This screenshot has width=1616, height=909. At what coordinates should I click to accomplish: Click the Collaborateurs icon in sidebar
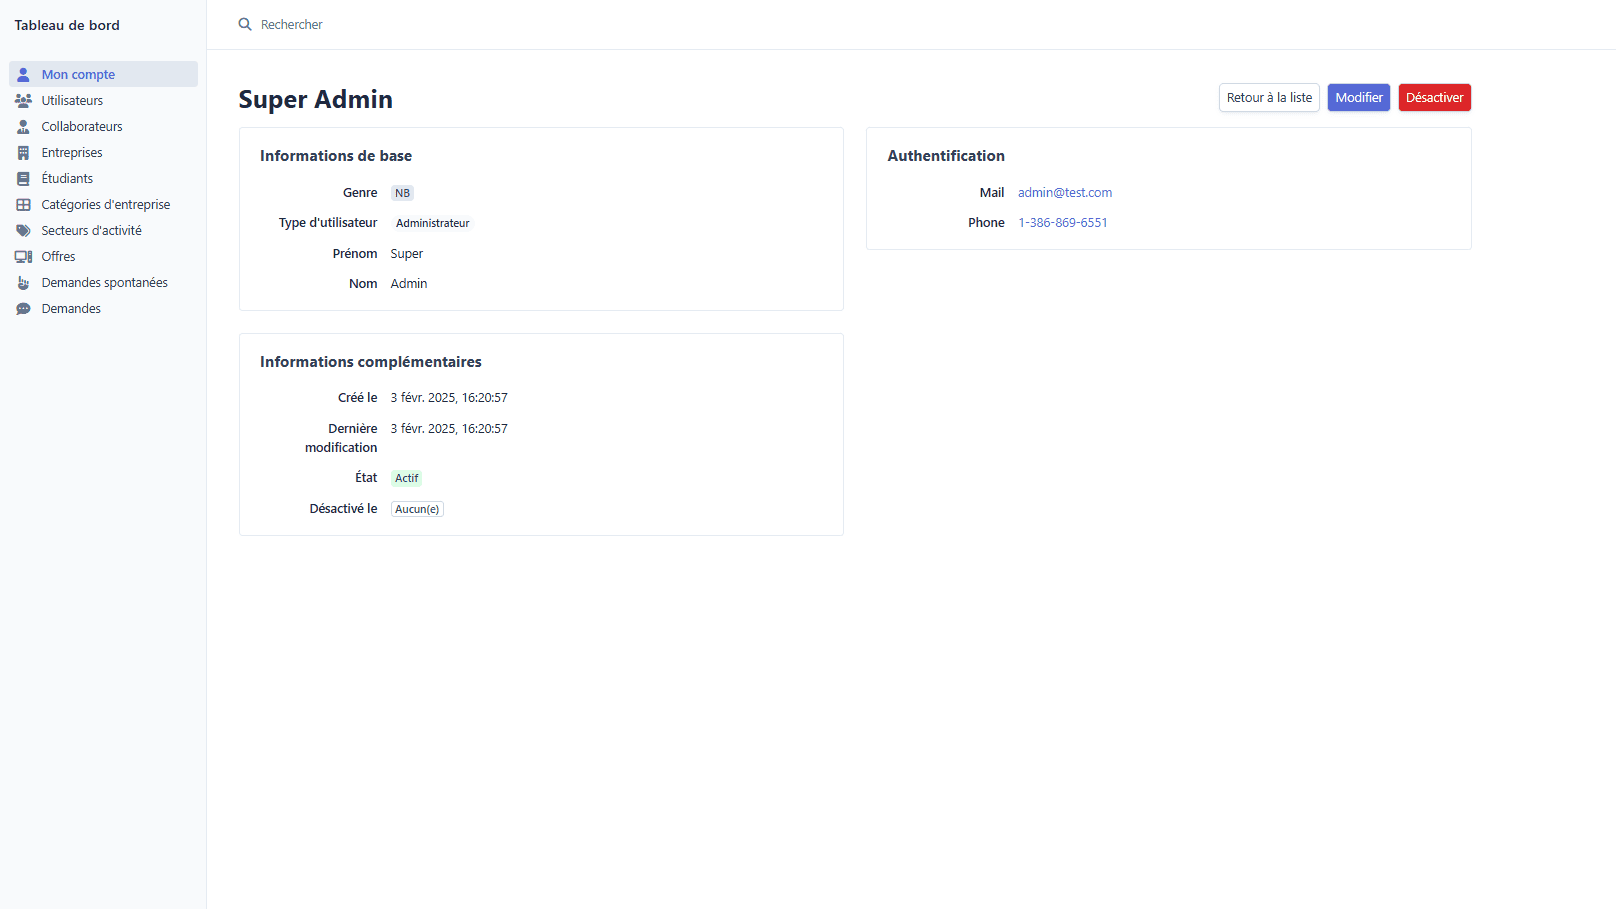23,126
